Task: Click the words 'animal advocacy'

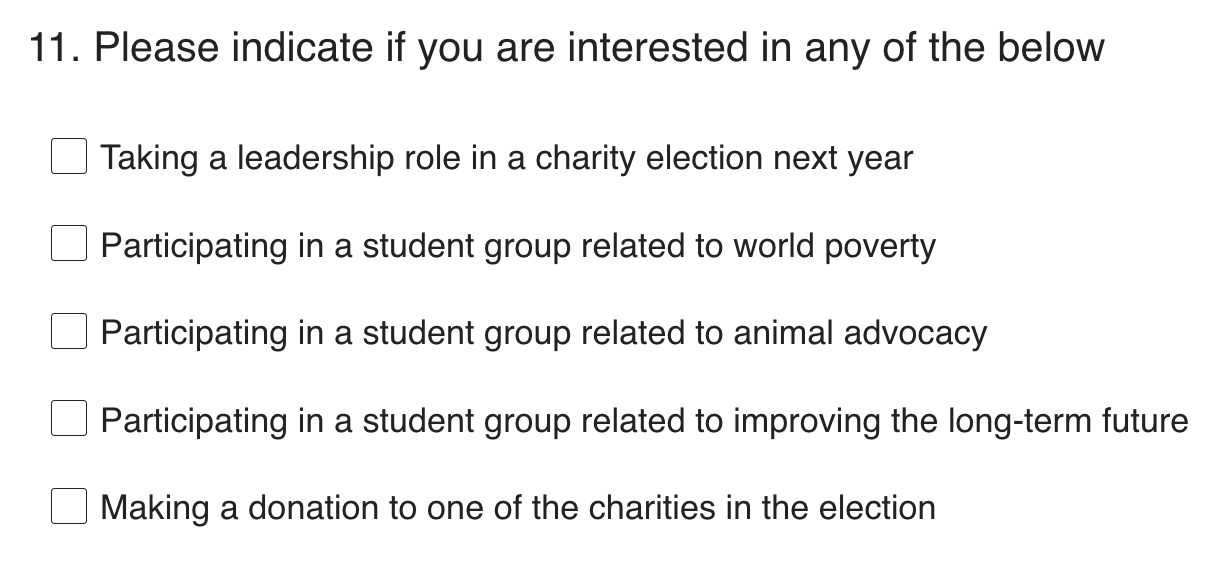Action: pos(860,333)
